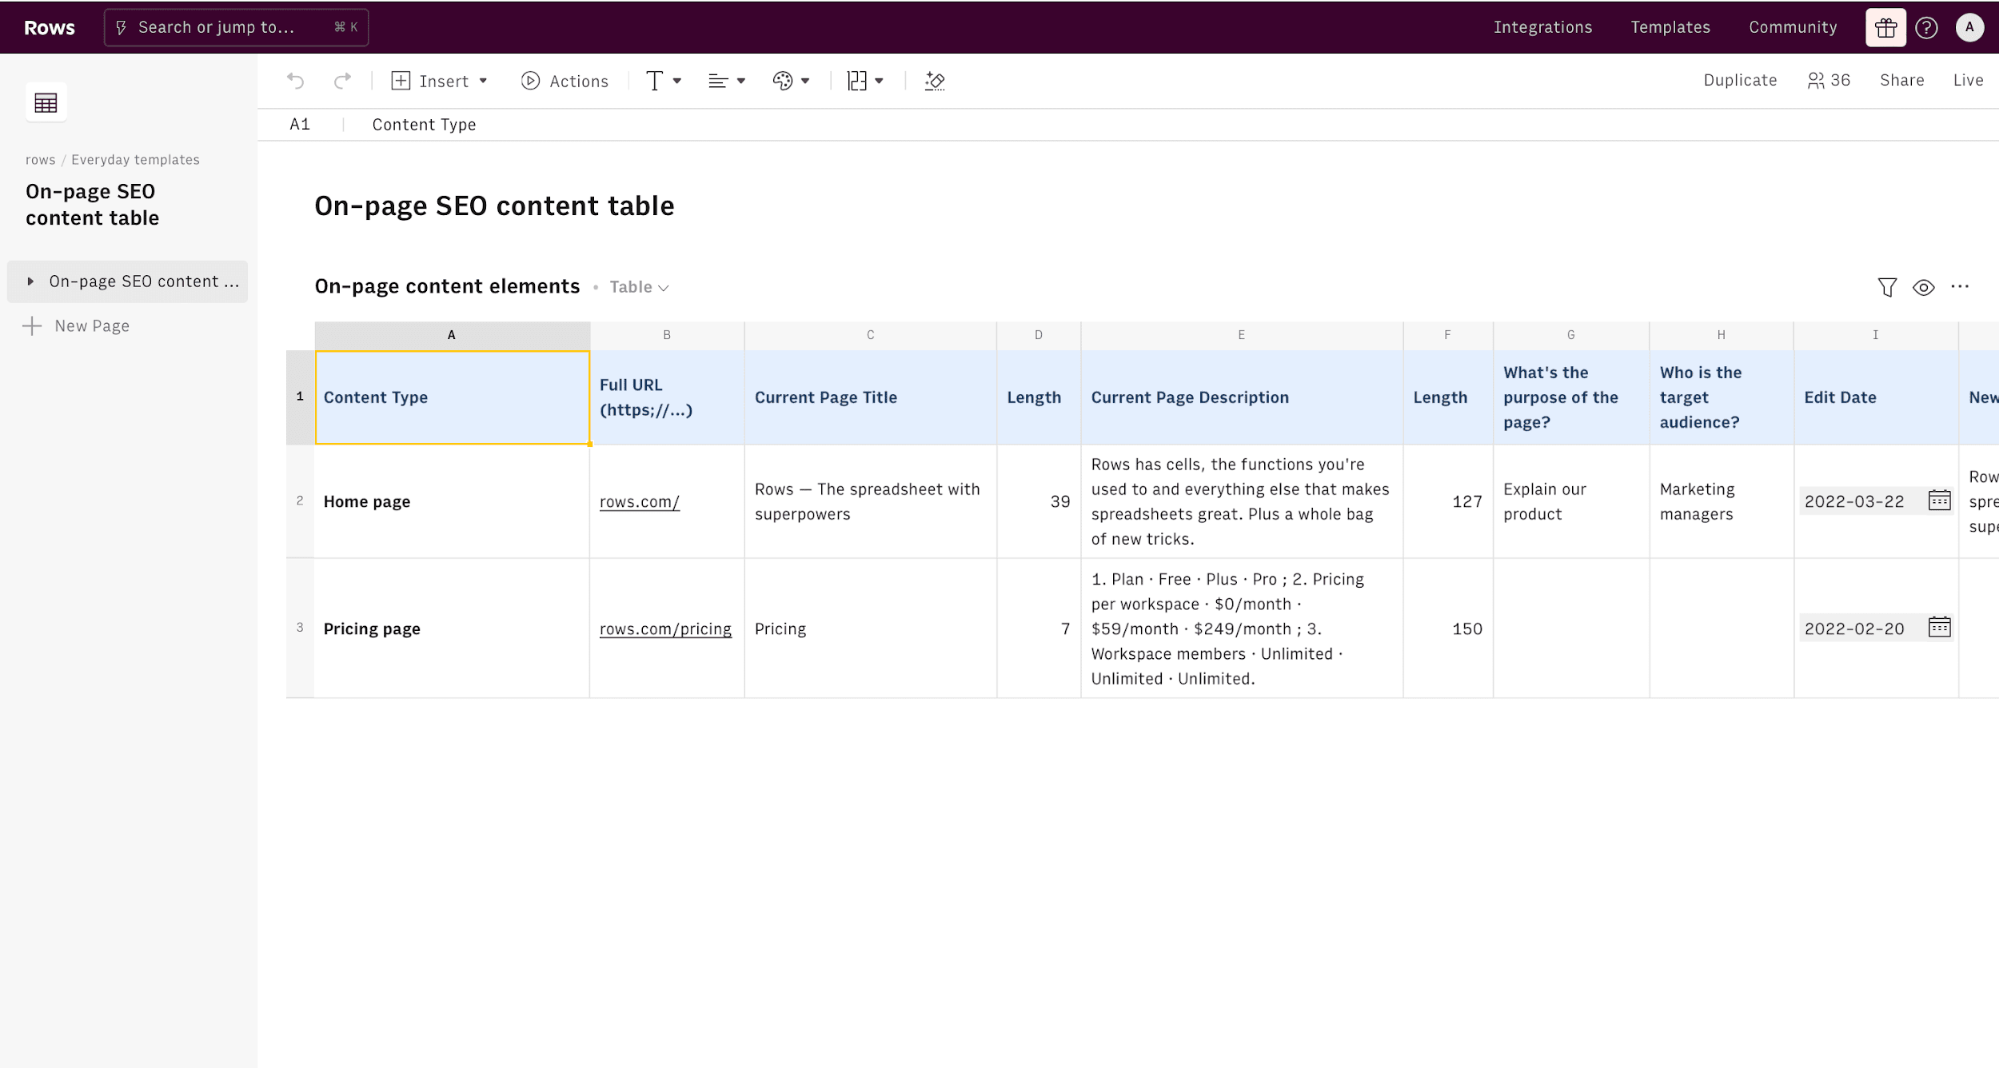Select the Marketing managers cell
1999x1069 pixels.
1721,501
